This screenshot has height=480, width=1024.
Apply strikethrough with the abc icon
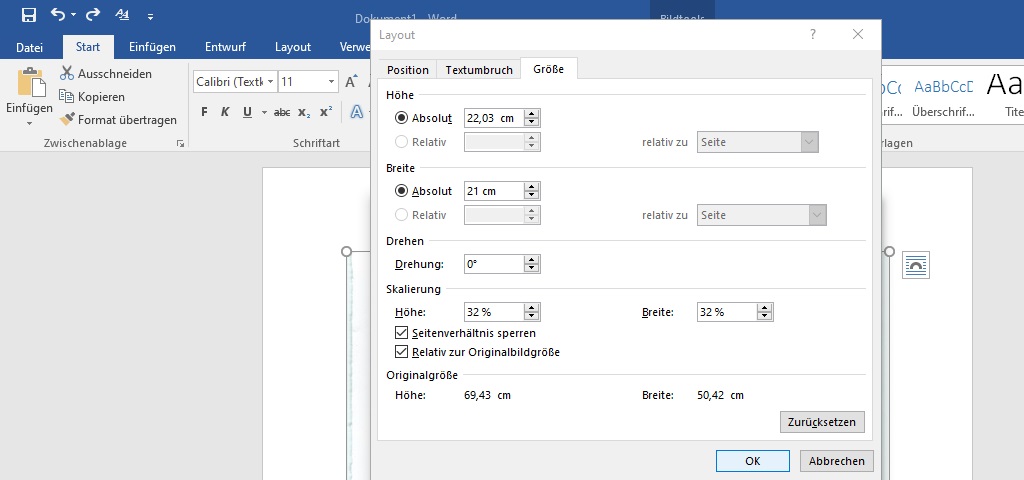[x=282, y=112]
